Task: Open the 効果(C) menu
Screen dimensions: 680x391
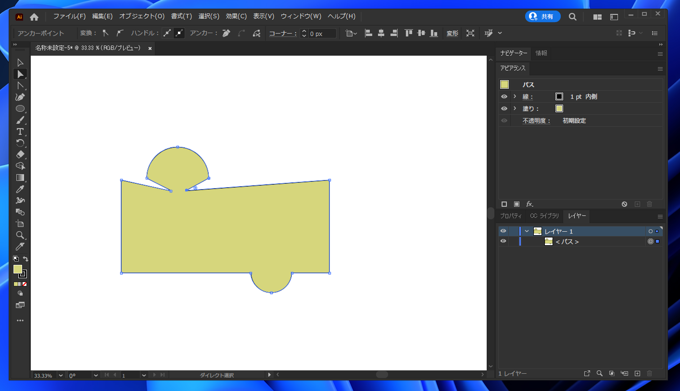Action: 236,16
